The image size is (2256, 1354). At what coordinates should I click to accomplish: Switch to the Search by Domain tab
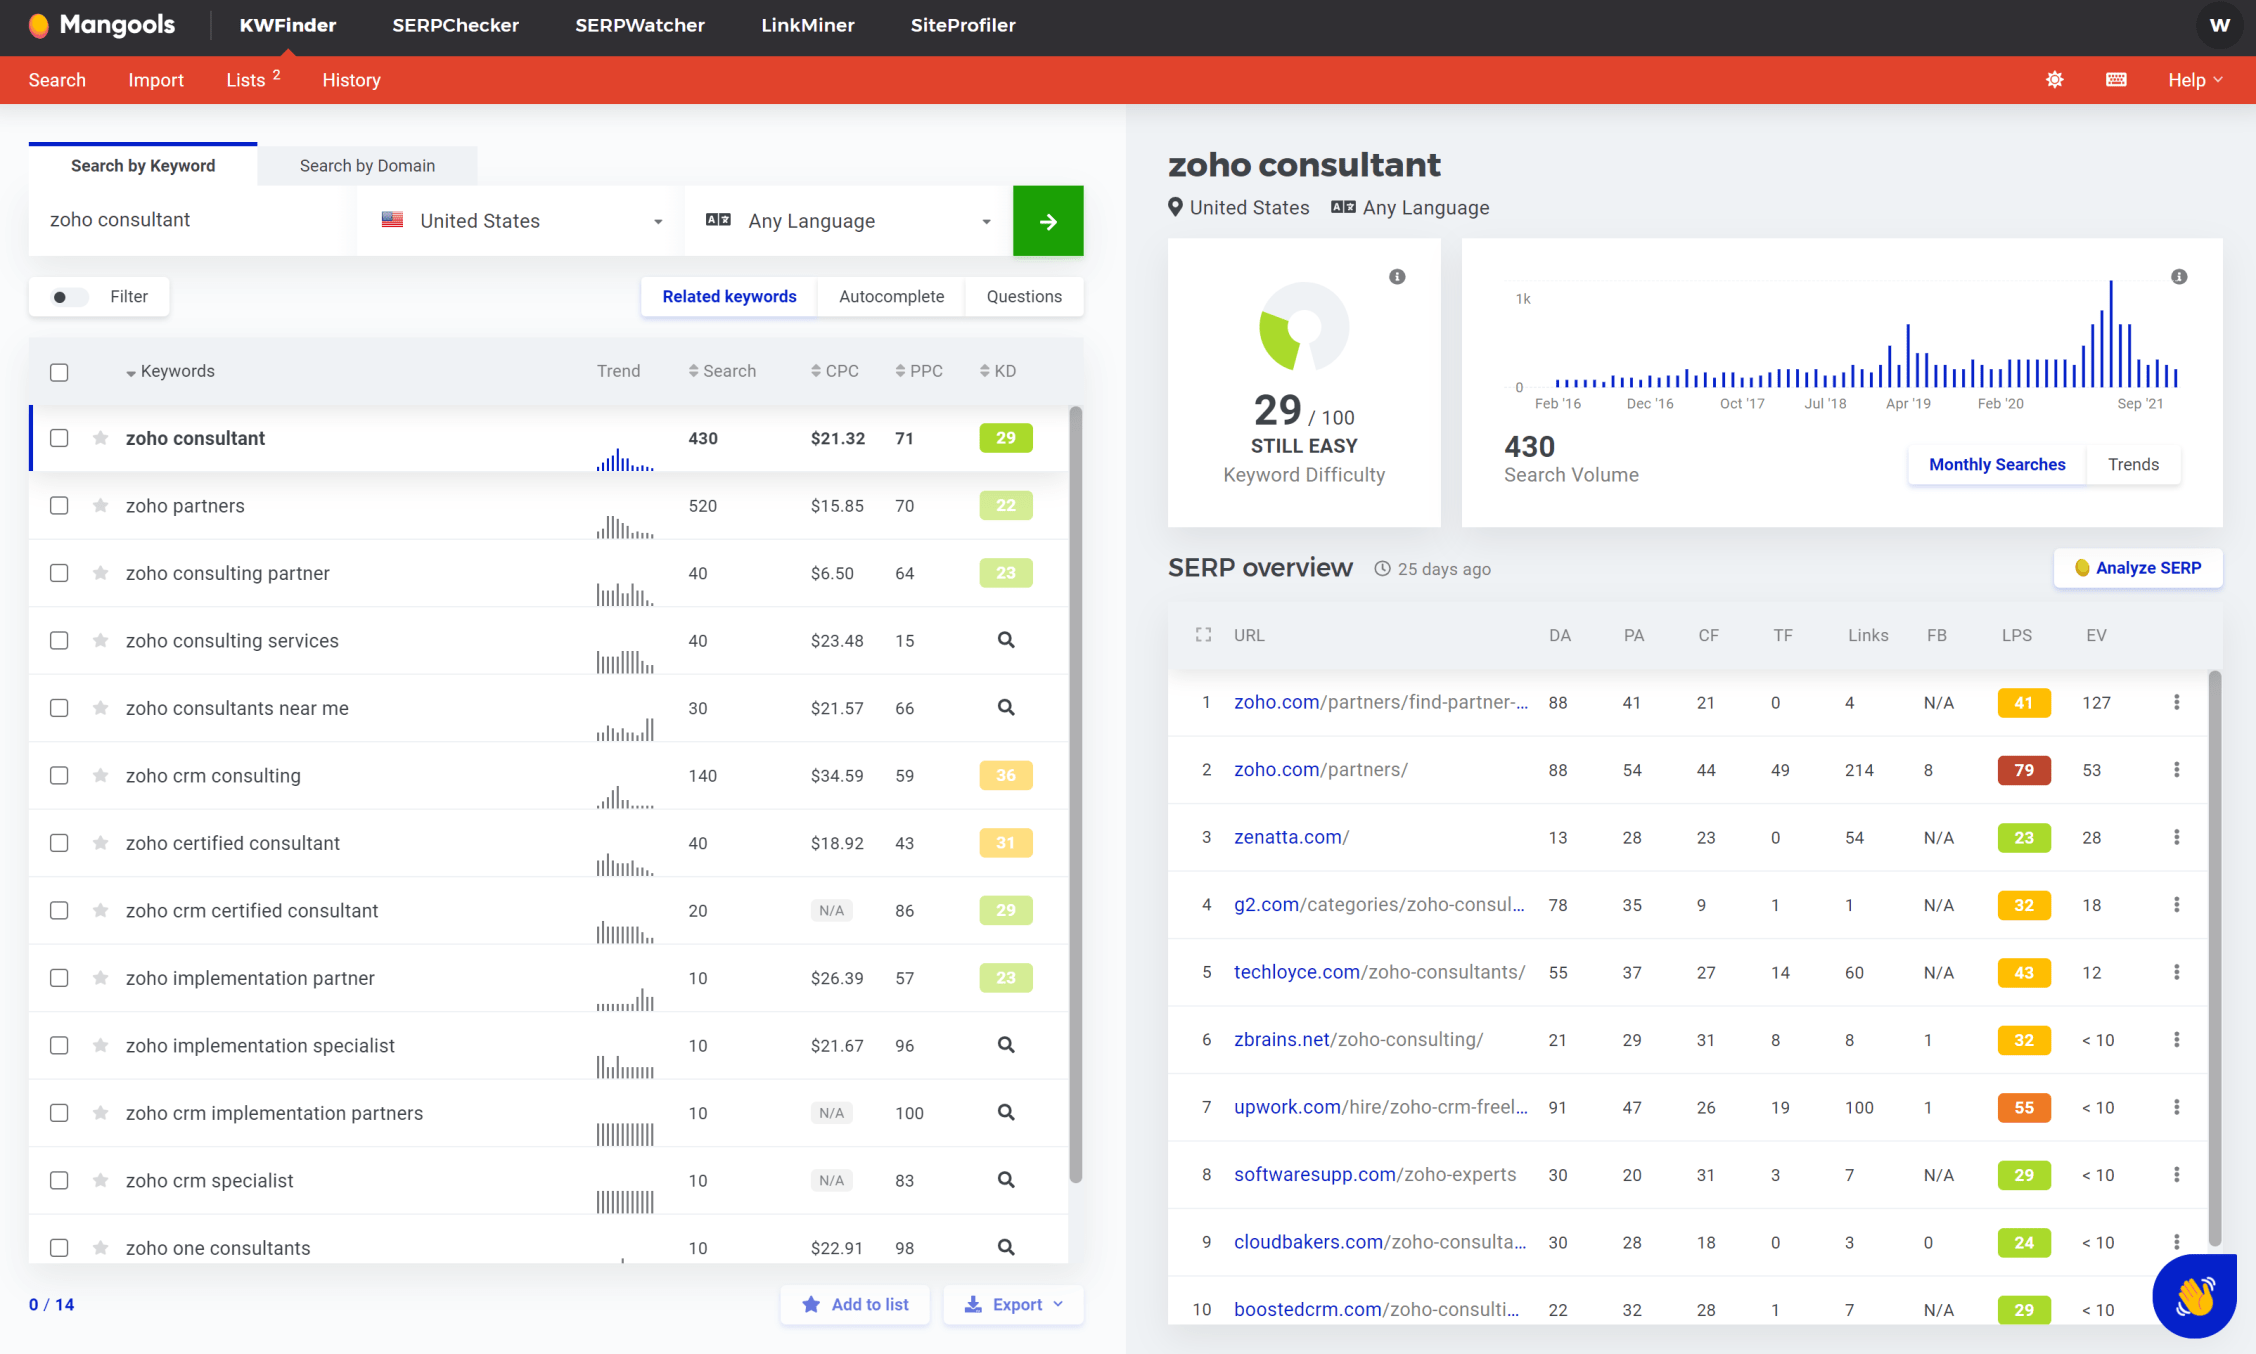click(367, 166)
